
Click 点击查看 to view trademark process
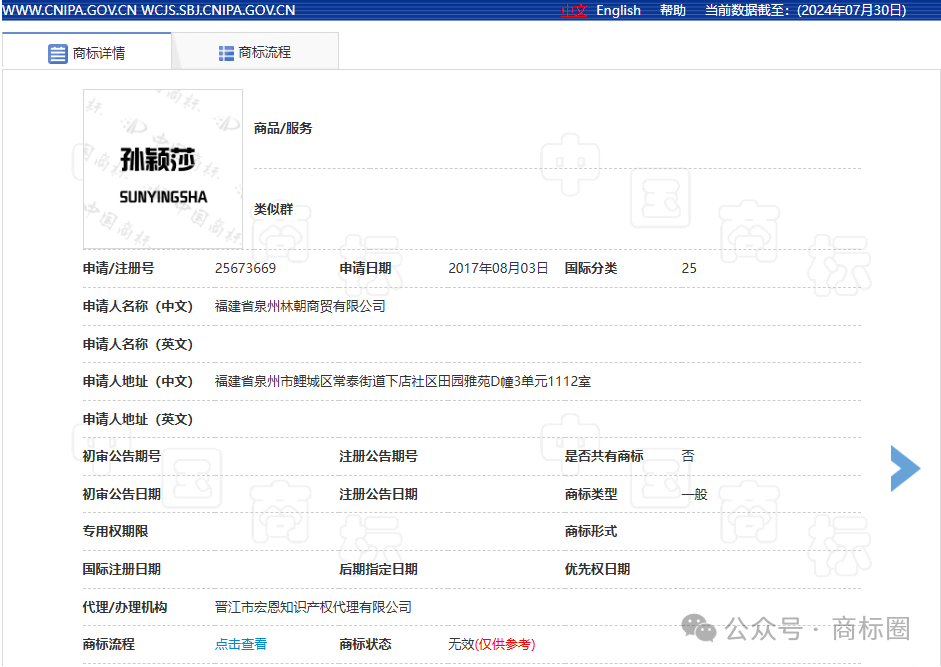[x=241, y=644]
